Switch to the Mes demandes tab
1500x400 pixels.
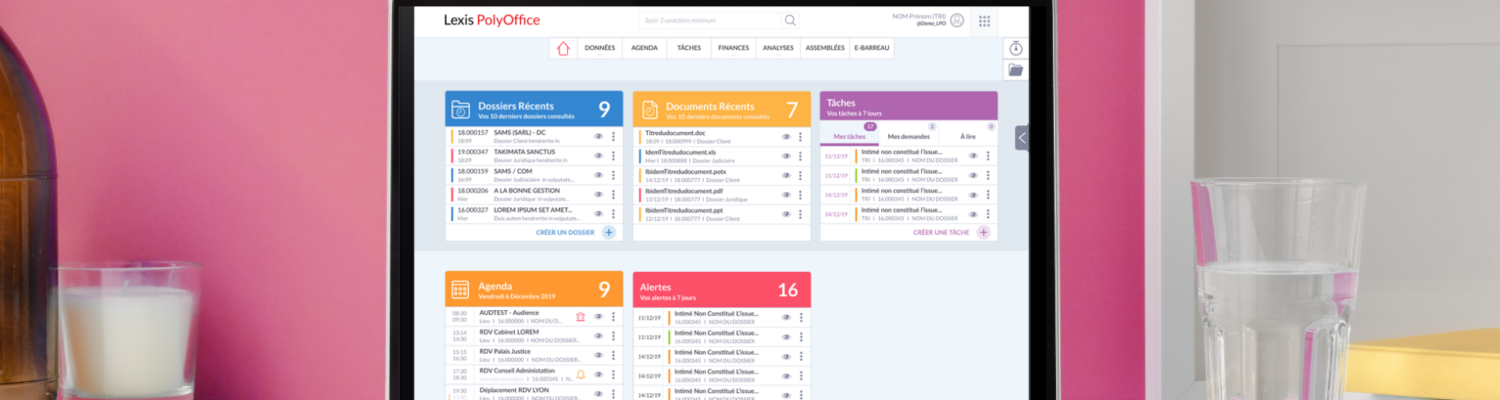(x=908, y=136)
